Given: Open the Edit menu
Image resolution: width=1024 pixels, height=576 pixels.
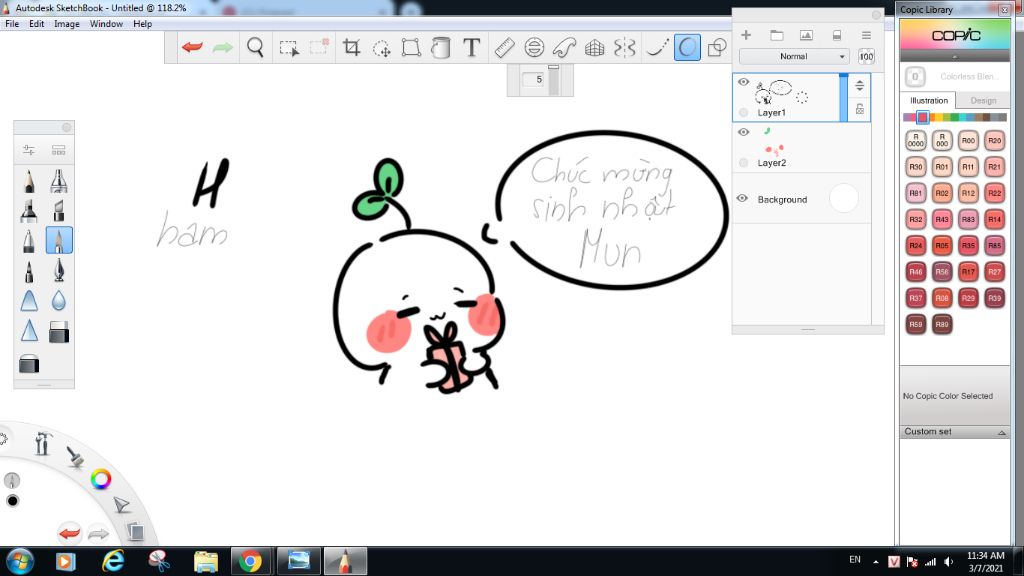Looking at the screenshot, I should coord(37,24).
